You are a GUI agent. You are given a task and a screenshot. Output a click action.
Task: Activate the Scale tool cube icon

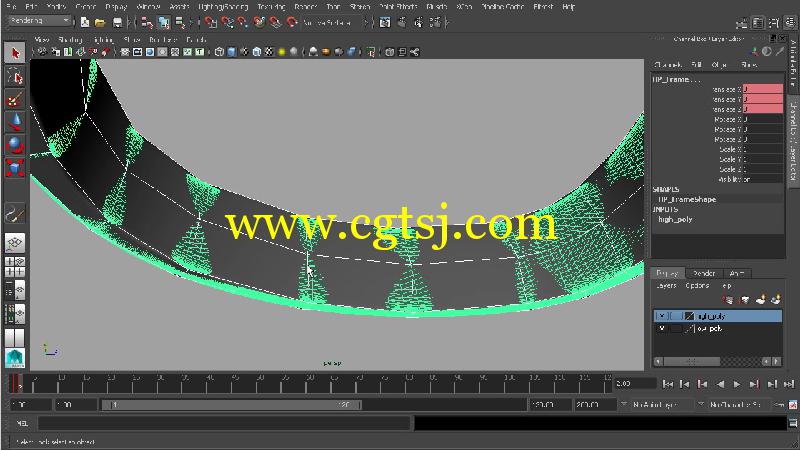coord(15,168)
